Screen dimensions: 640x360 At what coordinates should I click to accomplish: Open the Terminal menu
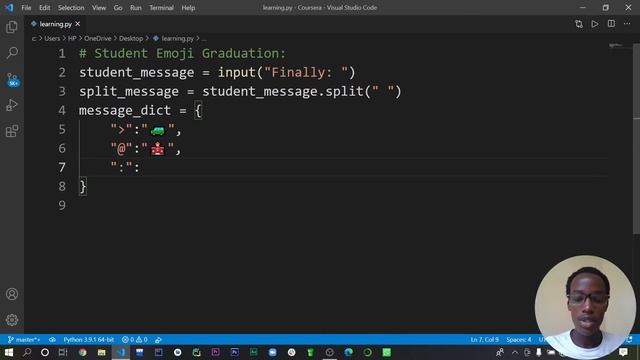[x=161, y=8]
